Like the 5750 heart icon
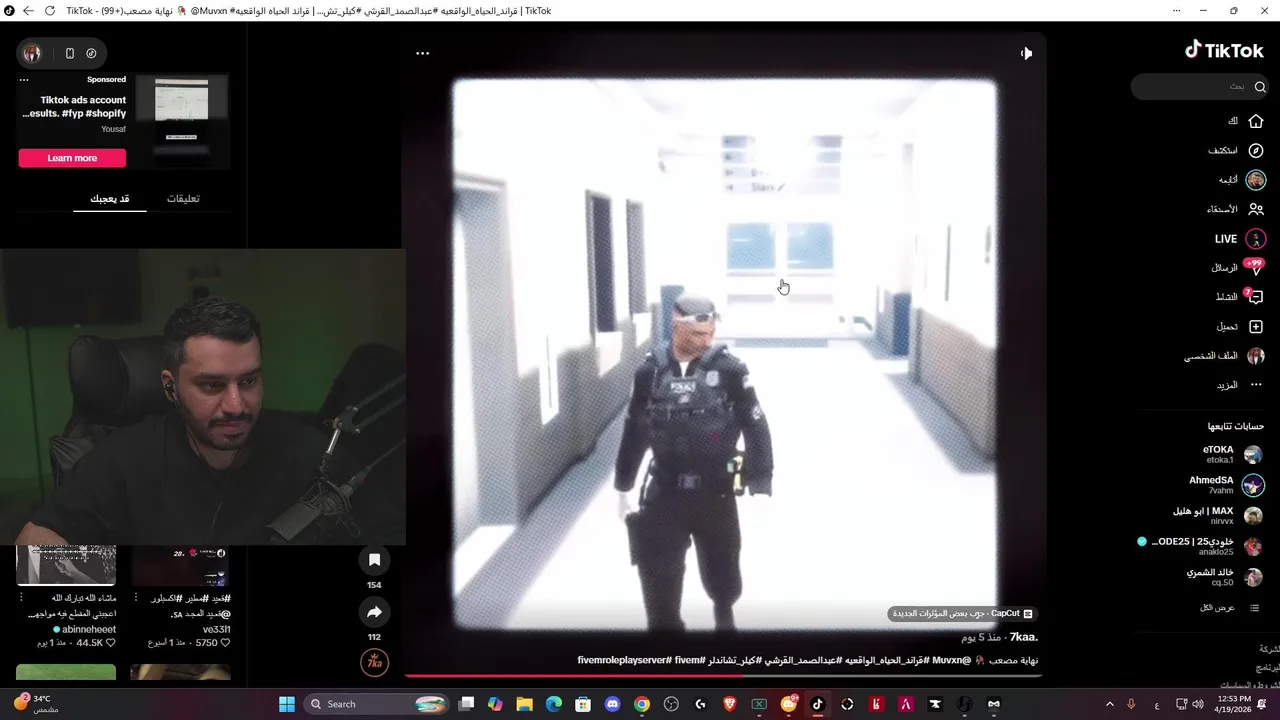 225,643
